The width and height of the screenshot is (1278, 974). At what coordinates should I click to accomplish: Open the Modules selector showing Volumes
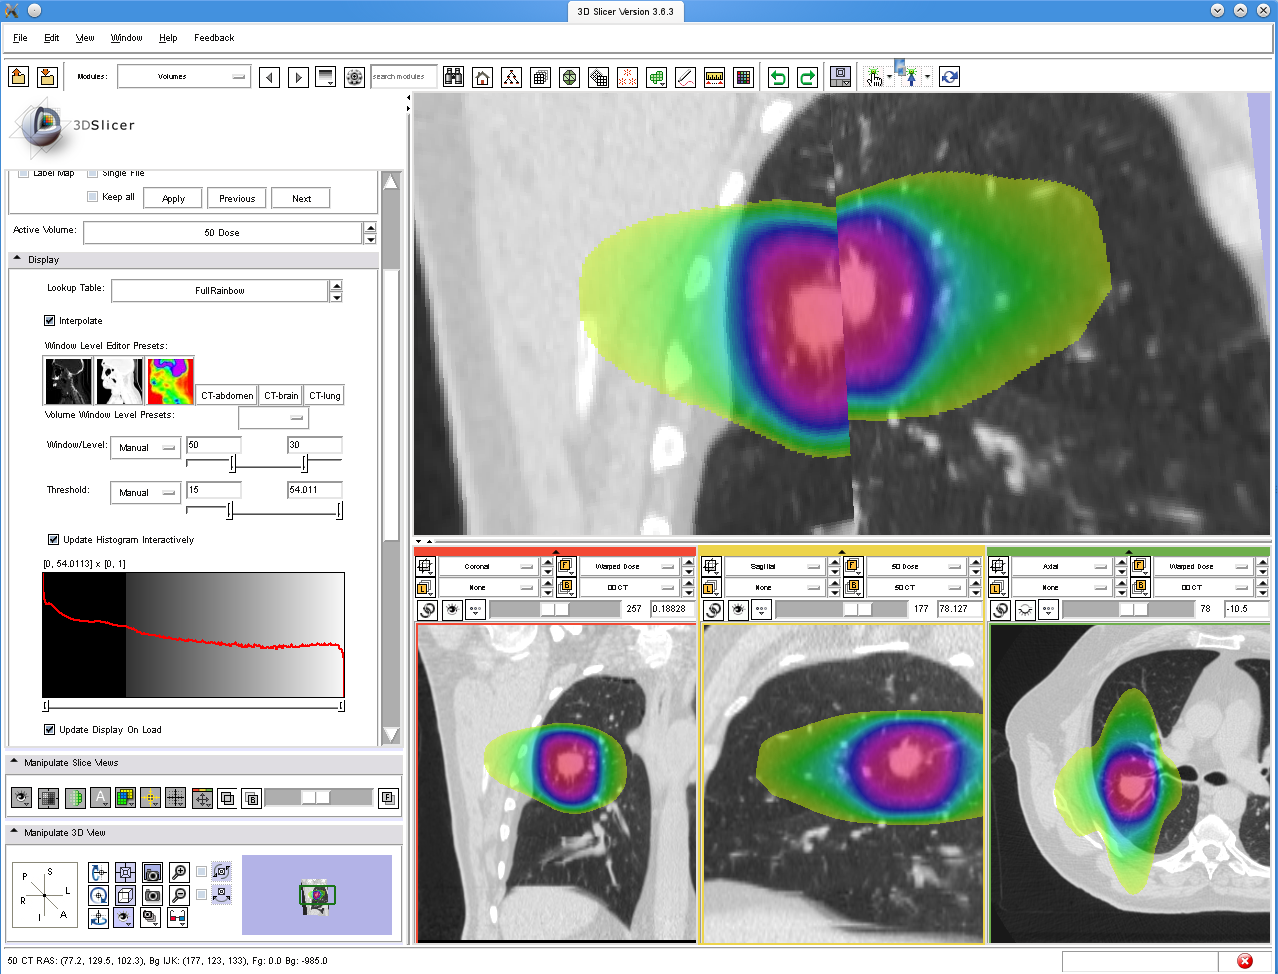pos(183,77)
